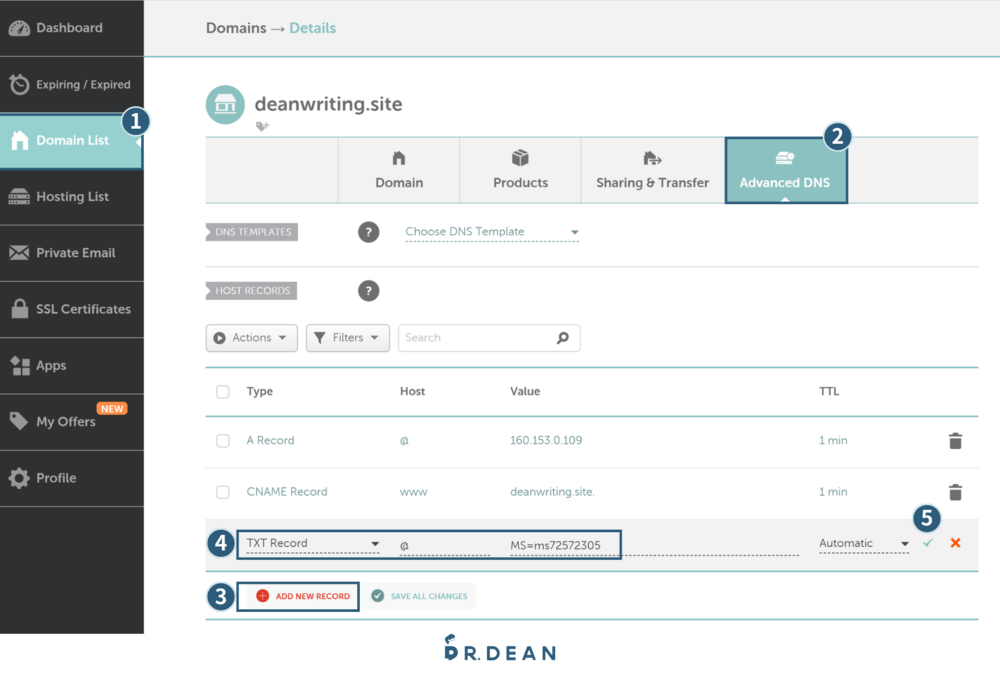Click the DNS Templates help question mark

(x=369, y=232)
